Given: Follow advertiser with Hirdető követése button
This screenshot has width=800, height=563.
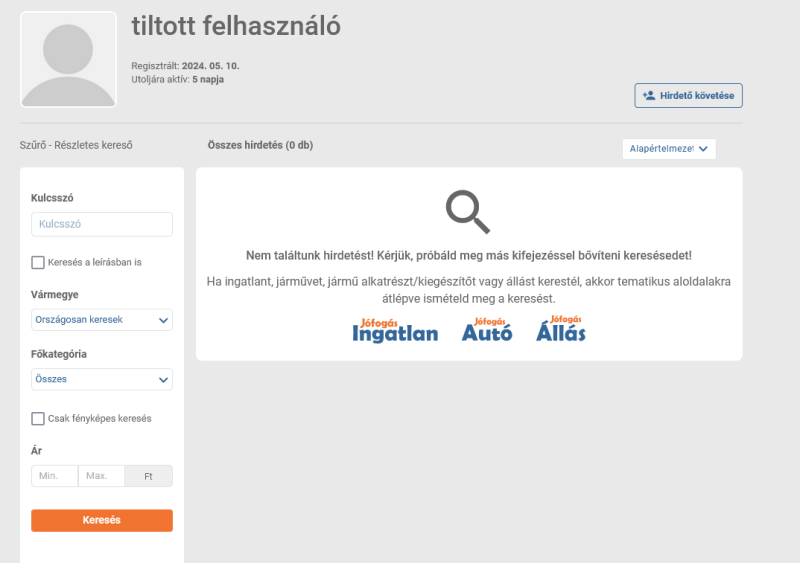Looking at the screenshot, I should 688,95.
